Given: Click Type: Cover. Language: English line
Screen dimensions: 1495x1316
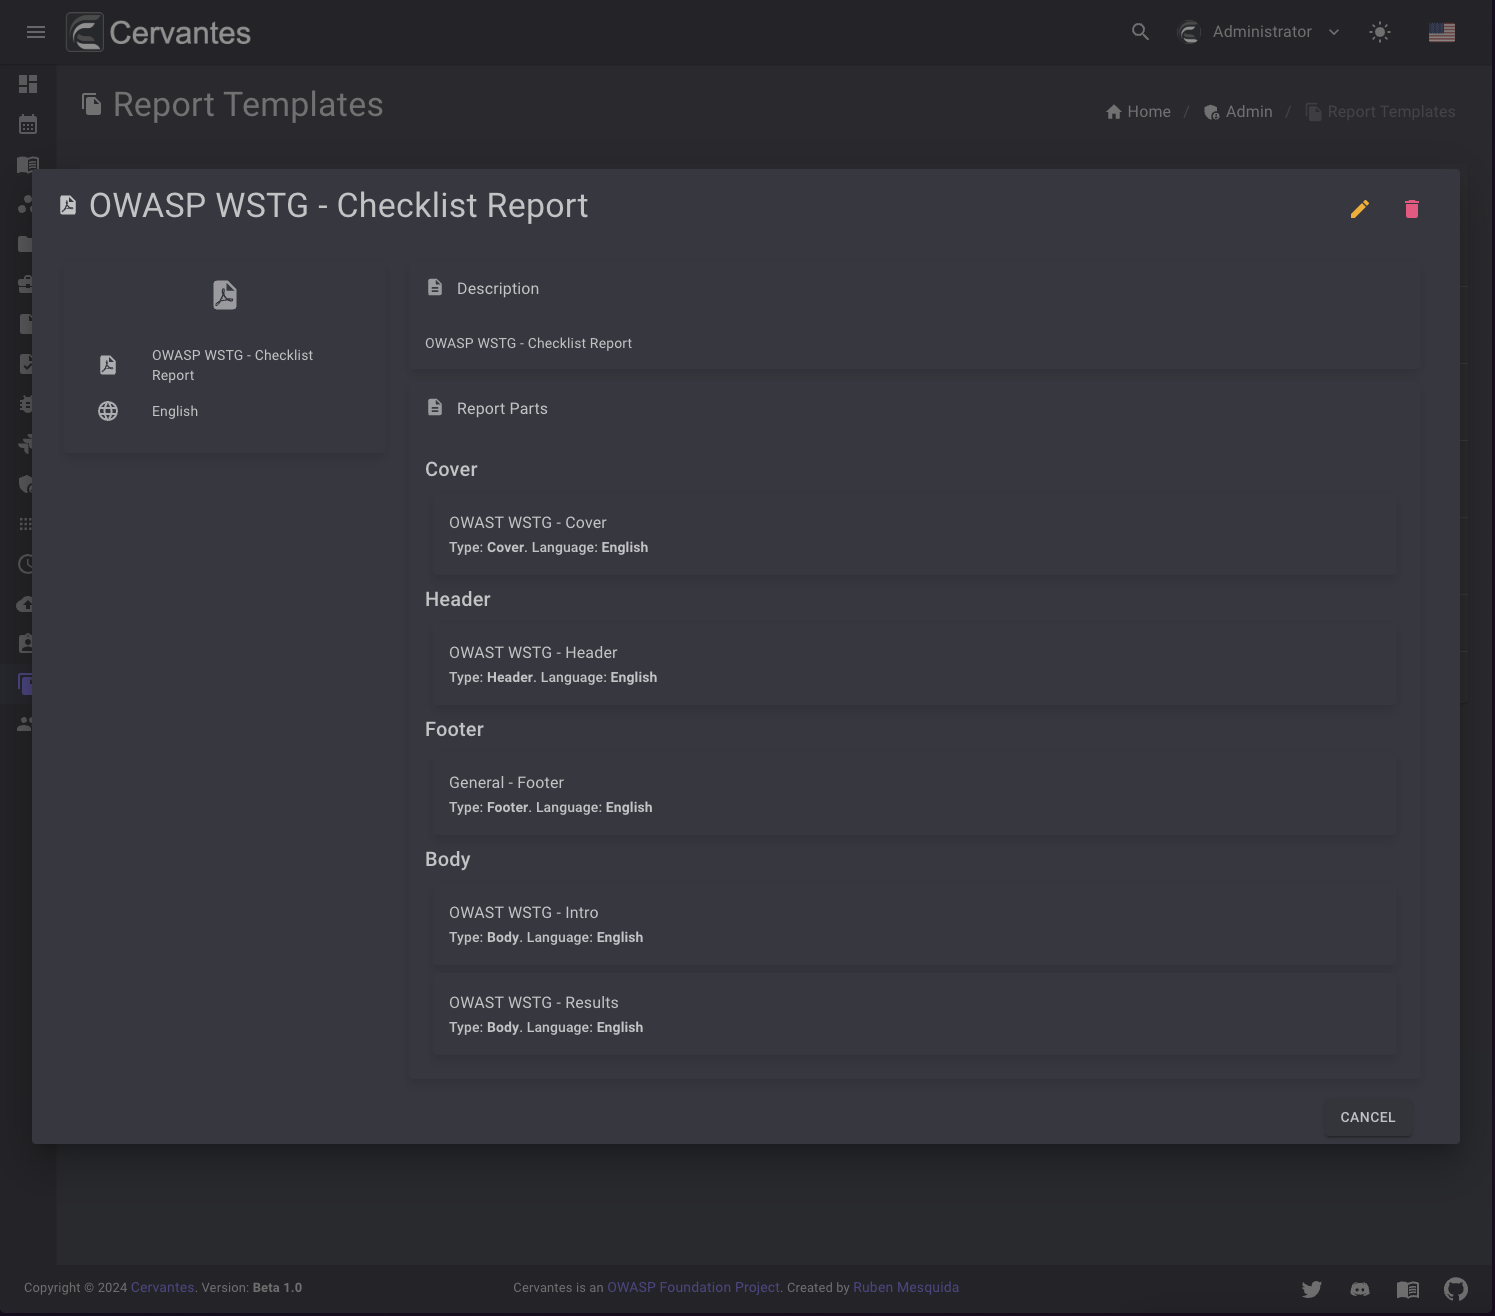Looking at the screenshot, I should (548, 547).
